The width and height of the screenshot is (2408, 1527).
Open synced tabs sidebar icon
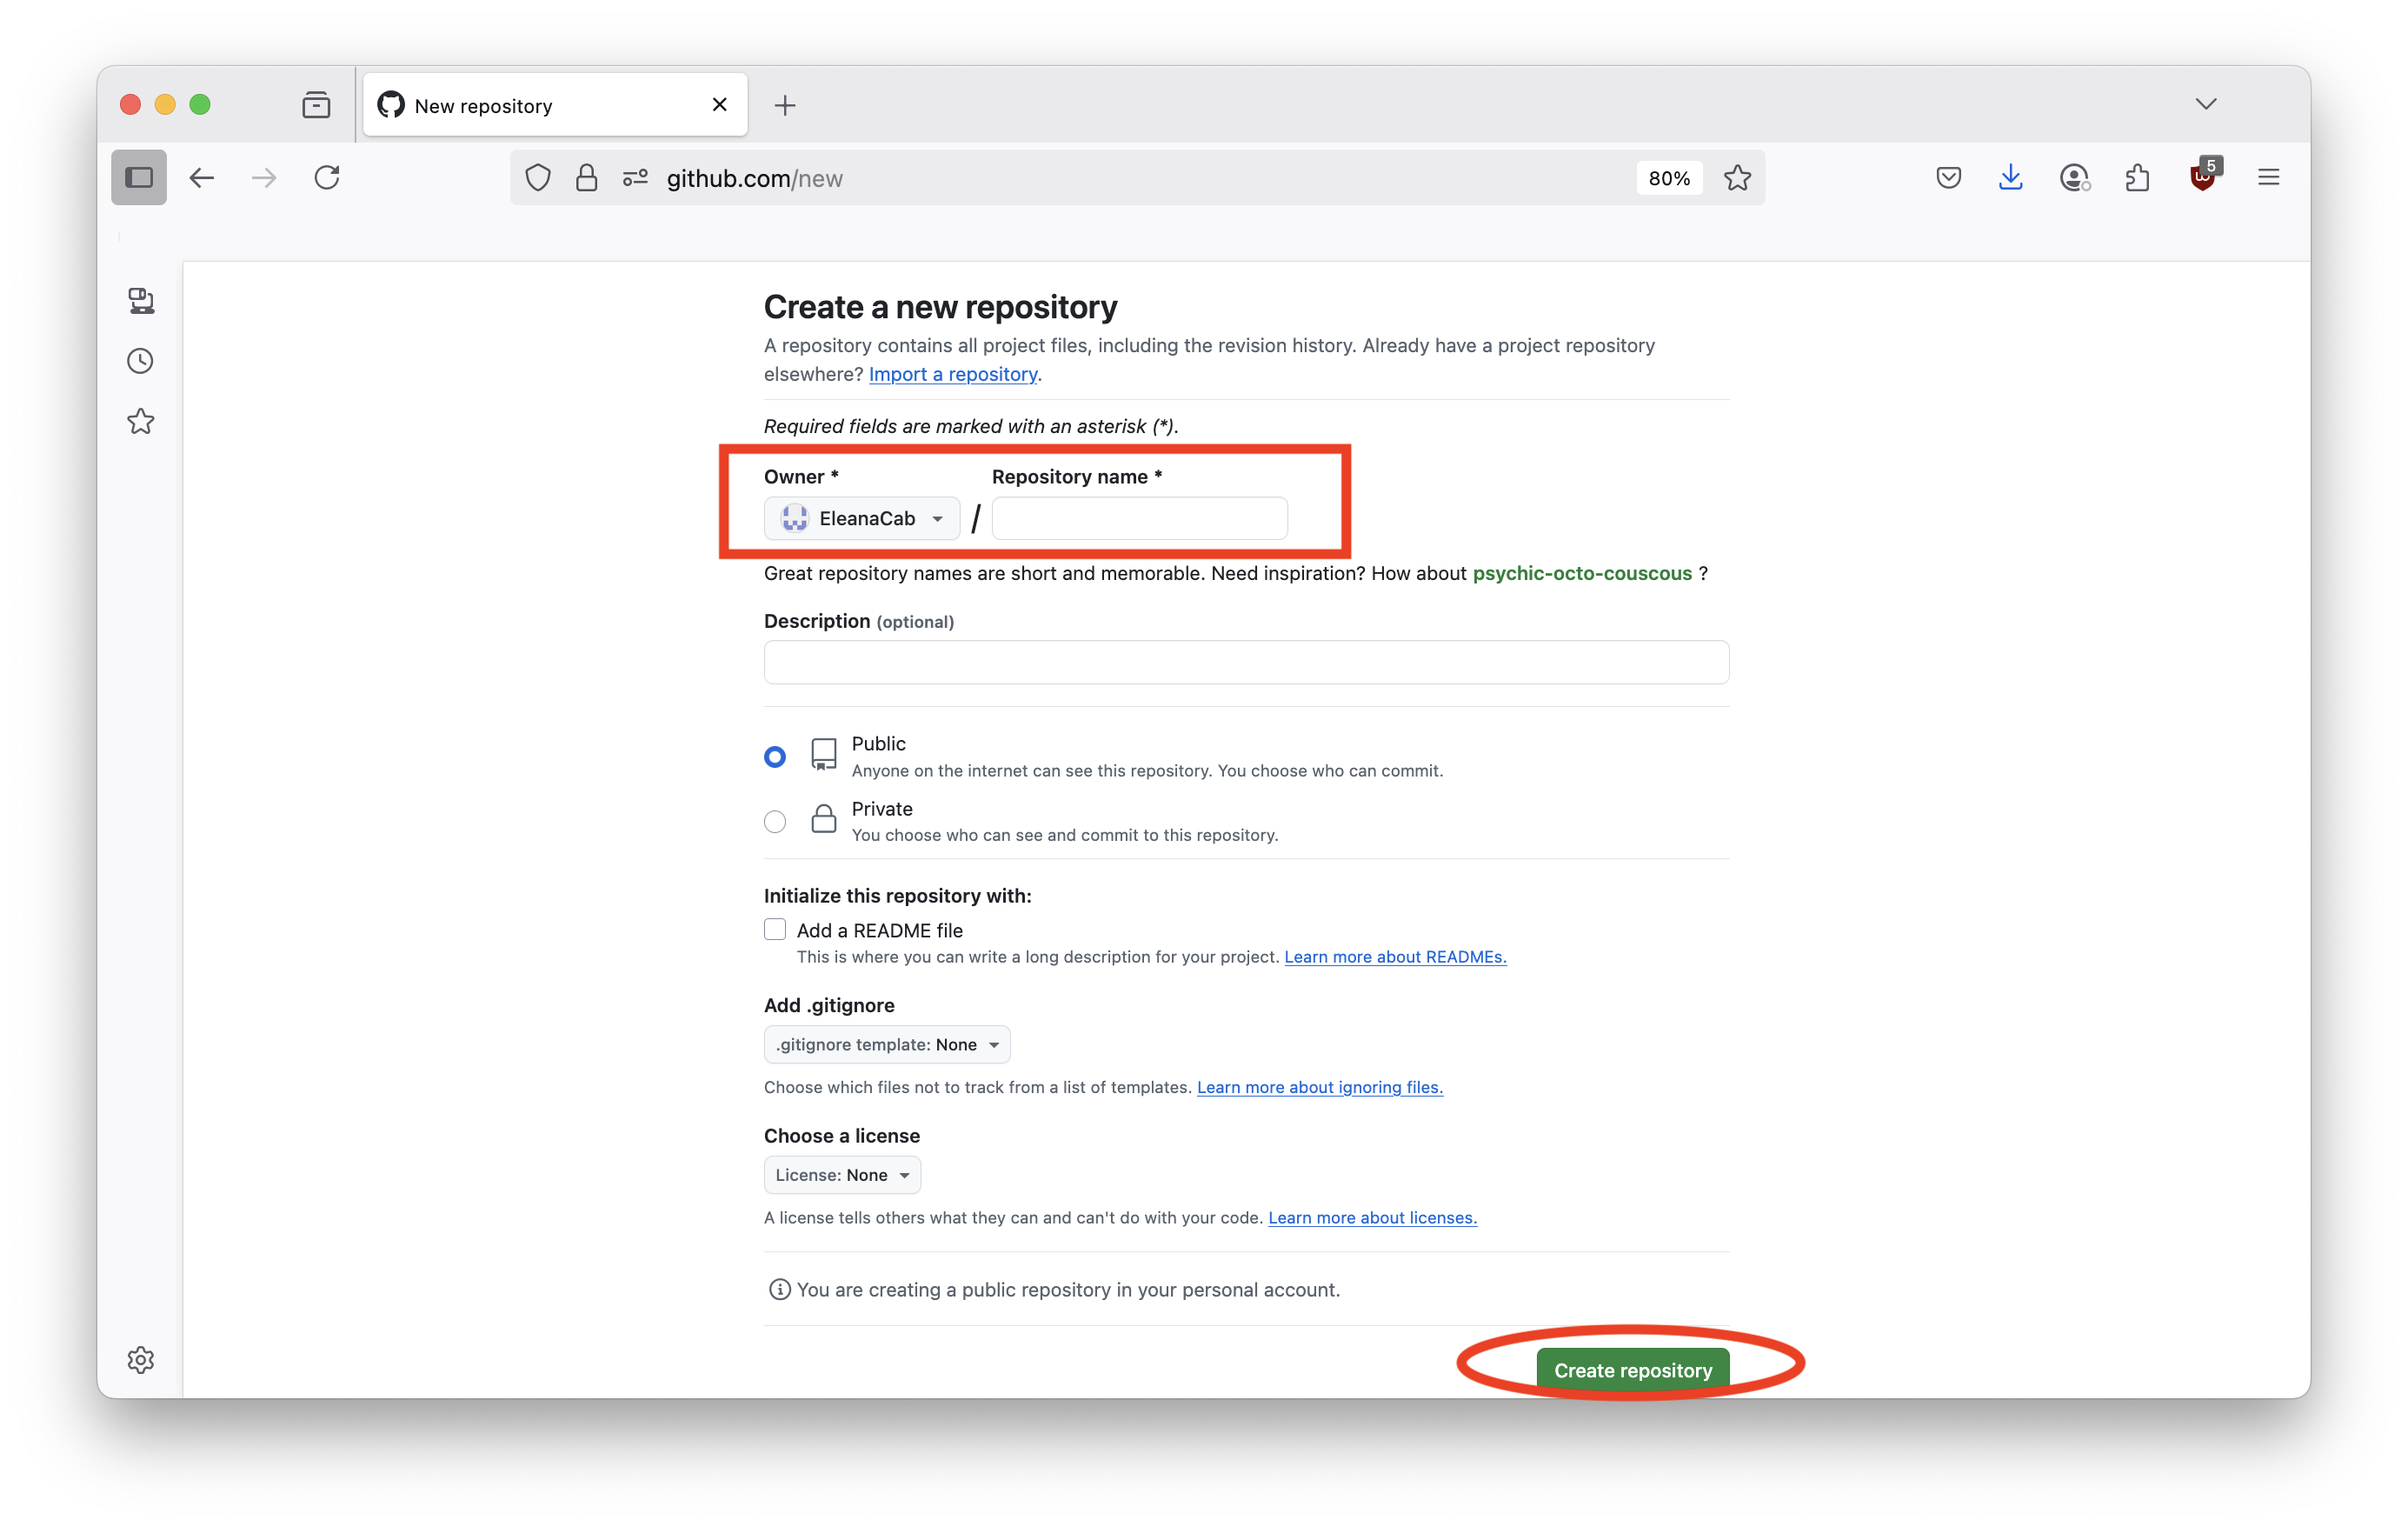[x=141, y=301]
